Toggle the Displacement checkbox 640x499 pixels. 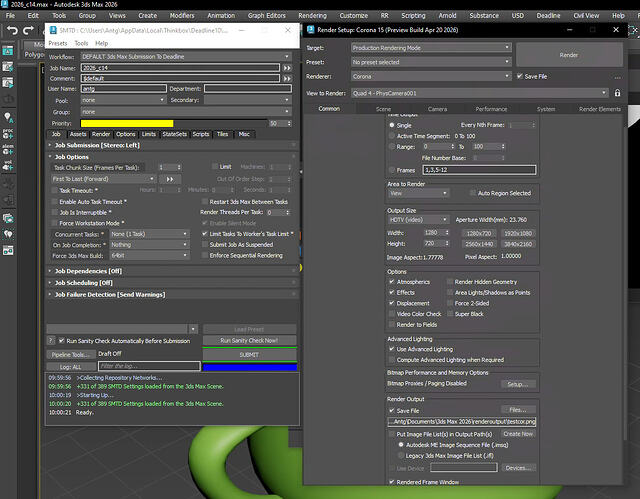point(392,303)
